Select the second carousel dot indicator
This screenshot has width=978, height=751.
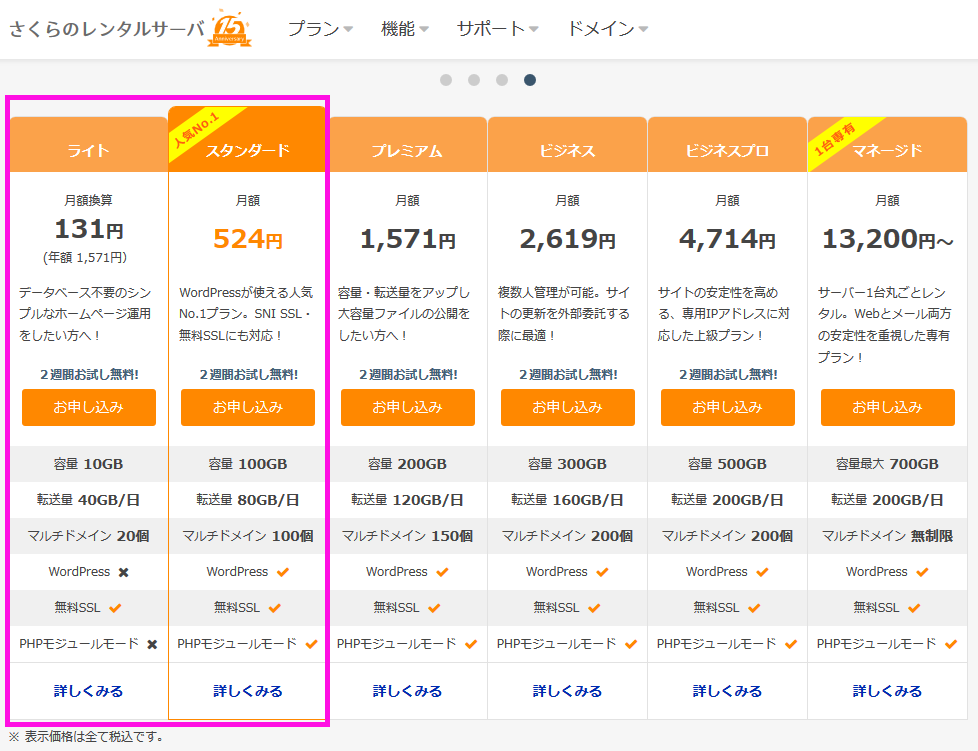pos(474,80)
